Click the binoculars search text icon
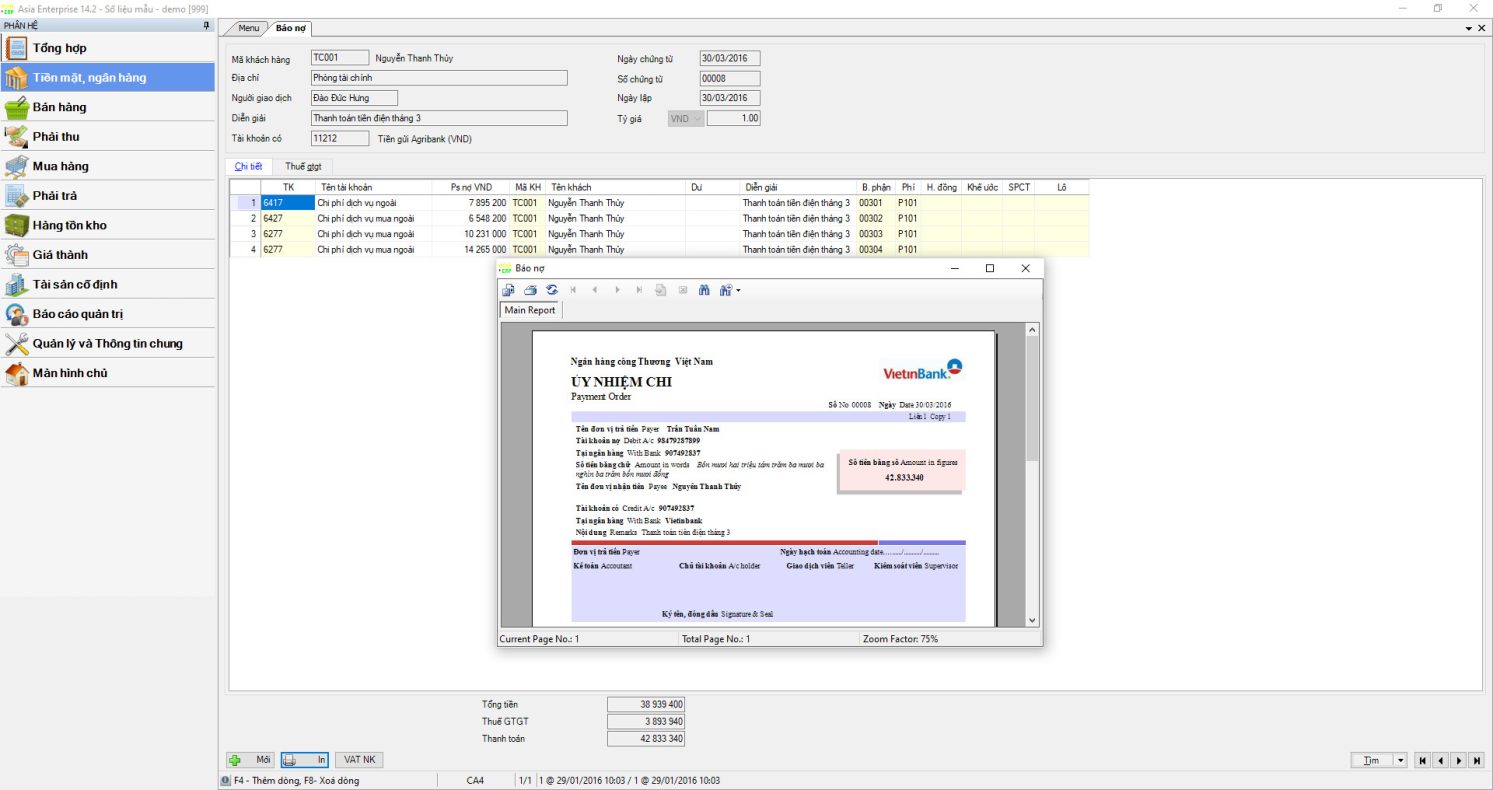The height and width of the screenshot is (790, 1493). (x=704, y=290)
